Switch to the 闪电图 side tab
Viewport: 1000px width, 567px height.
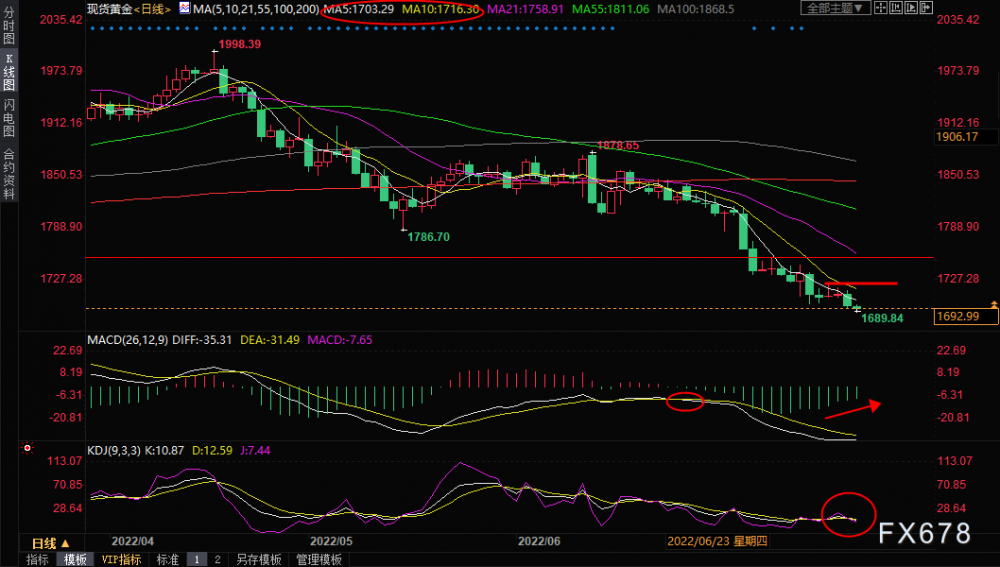click(x=9, y=117)
